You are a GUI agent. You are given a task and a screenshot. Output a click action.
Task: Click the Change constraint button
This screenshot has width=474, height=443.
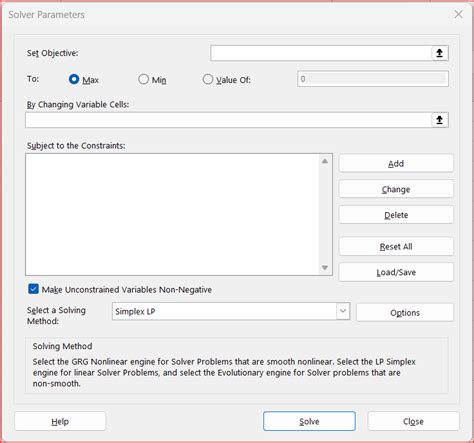[396, 189]
